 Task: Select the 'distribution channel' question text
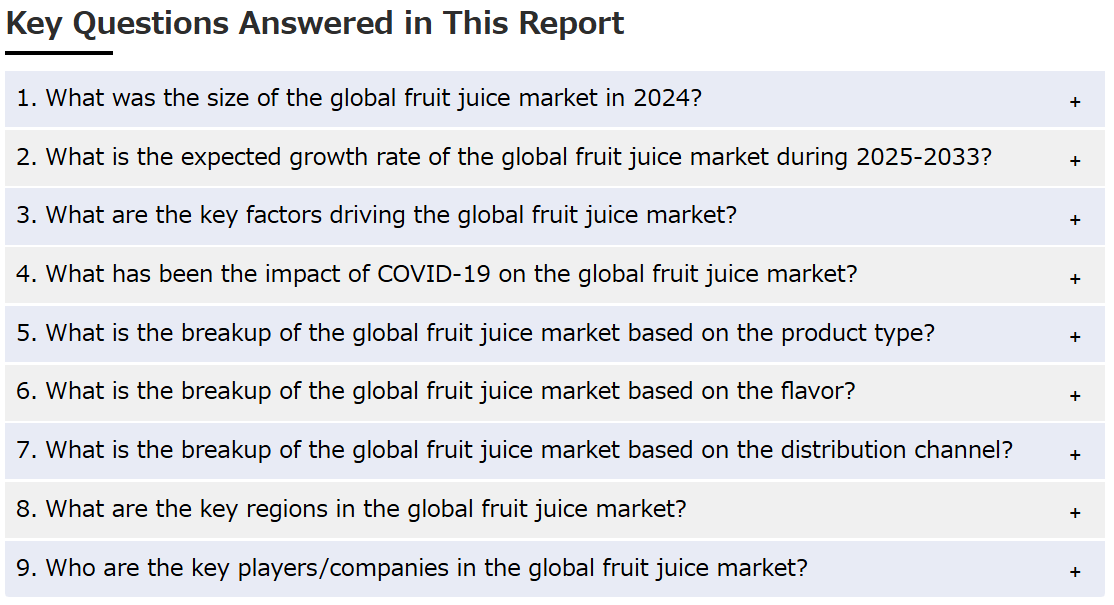pos(514,450)
